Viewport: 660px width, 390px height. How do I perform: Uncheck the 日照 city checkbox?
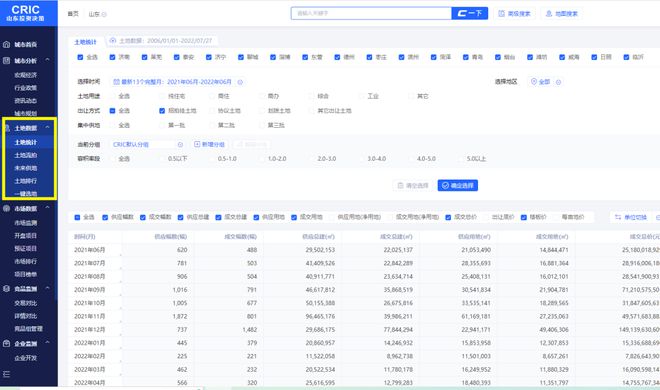coord(594,57)
